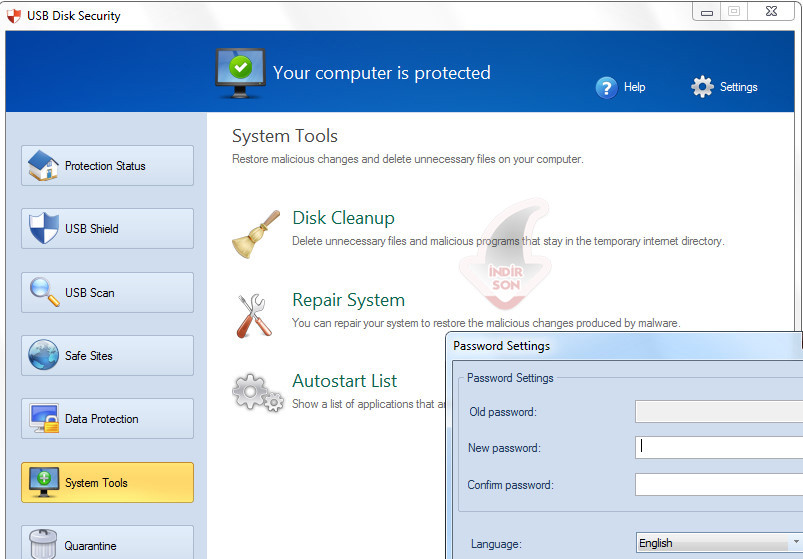Image resolution: width=803 pixels, height=559 pixels.
Task: Open the Protection Status section
Action: (108, 165)
